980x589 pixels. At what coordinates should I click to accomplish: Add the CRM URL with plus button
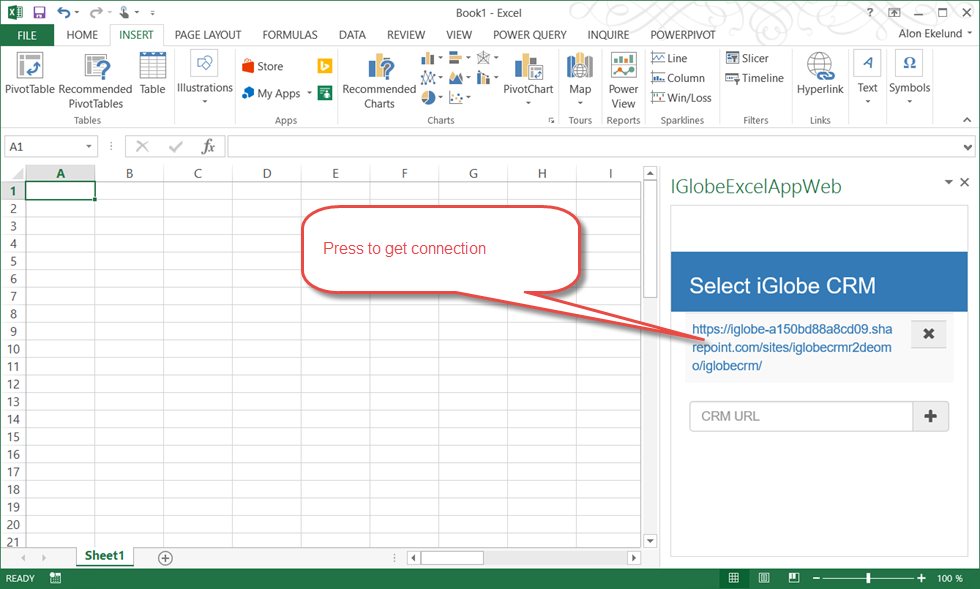931,416
